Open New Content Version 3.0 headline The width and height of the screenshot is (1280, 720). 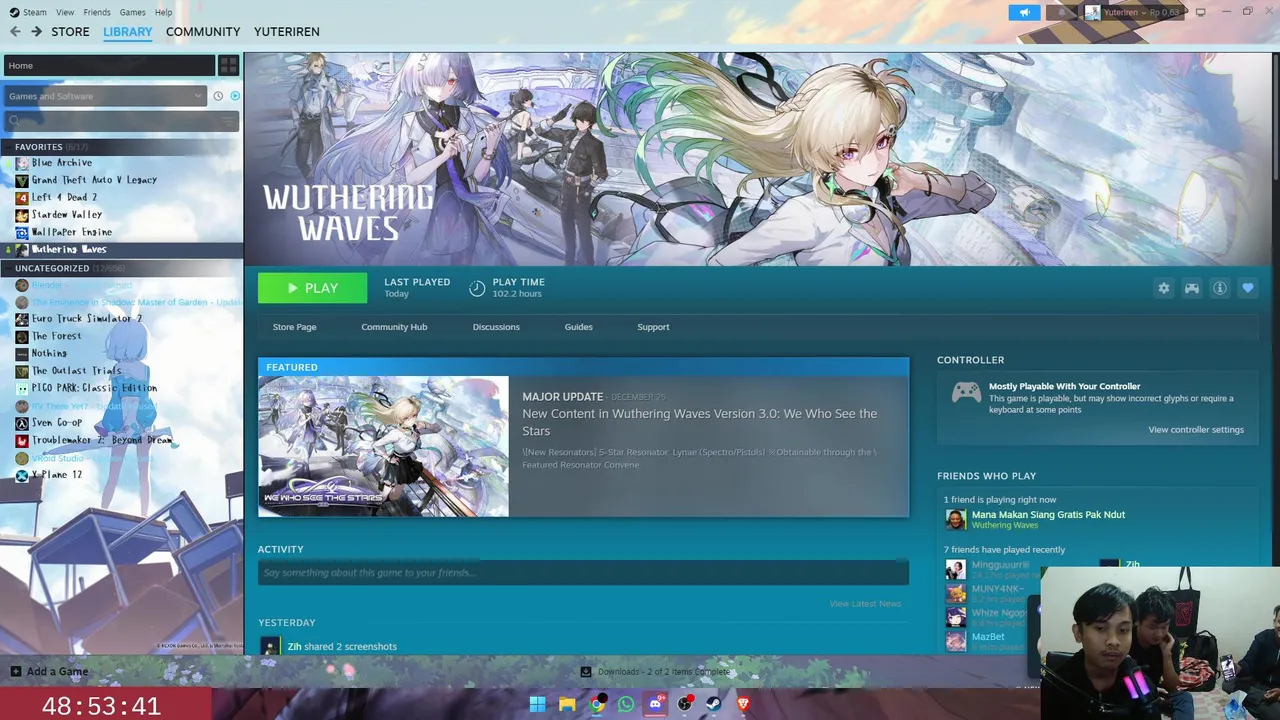[x=699, y=422]
